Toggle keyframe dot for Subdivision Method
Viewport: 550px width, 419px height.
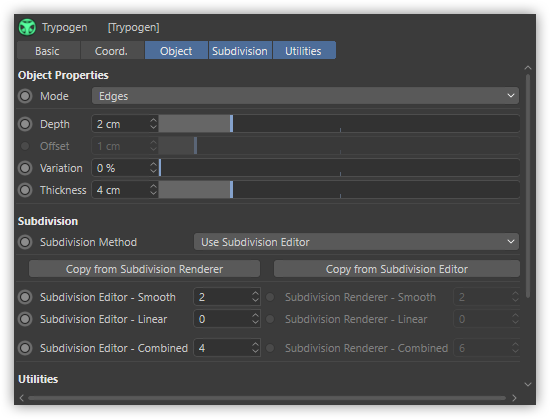tap(25, 242)
